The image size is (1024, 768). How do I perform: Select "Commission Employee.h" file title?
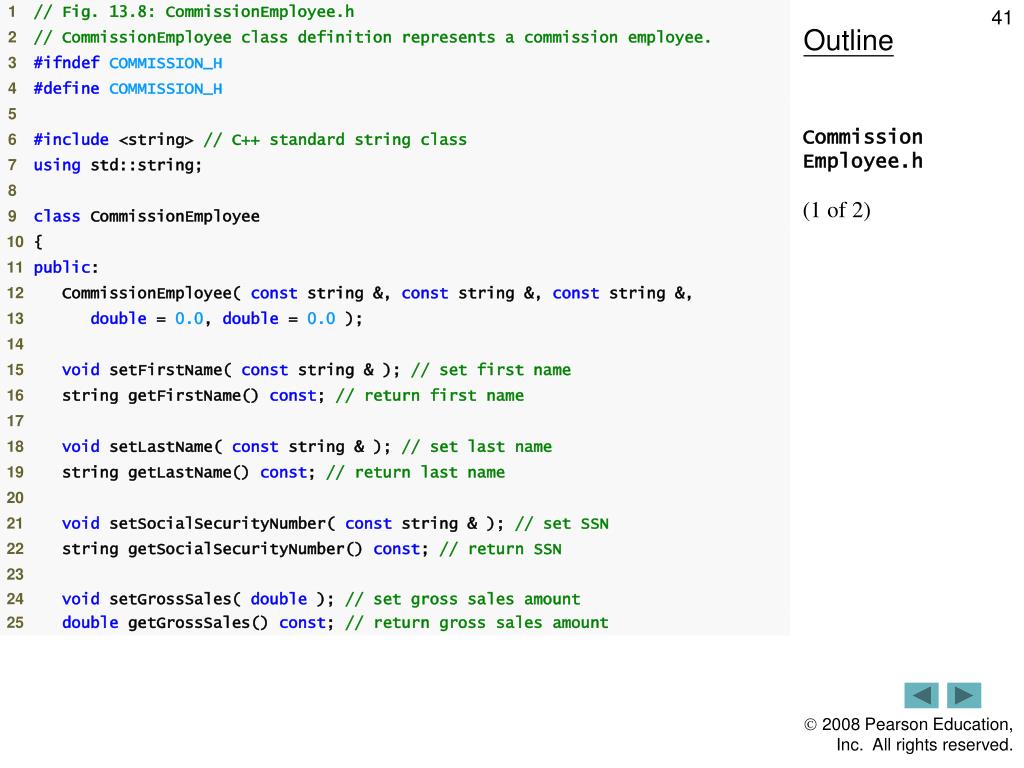coord(863,149)
